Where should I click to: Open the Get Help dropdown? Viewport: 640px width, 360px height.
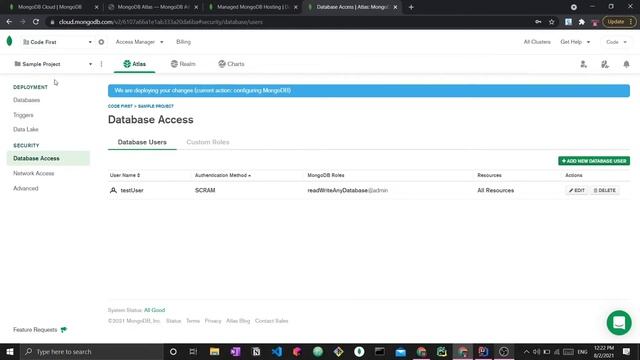click(575, 42)
